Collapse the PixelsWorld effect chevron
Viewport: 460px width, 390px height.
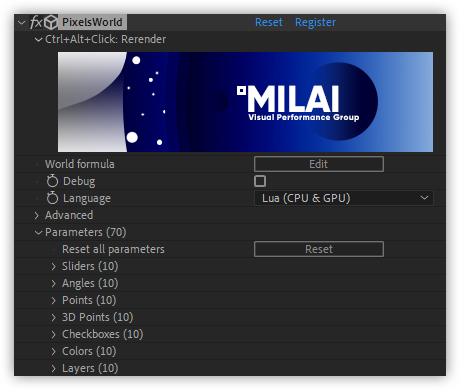22,23
